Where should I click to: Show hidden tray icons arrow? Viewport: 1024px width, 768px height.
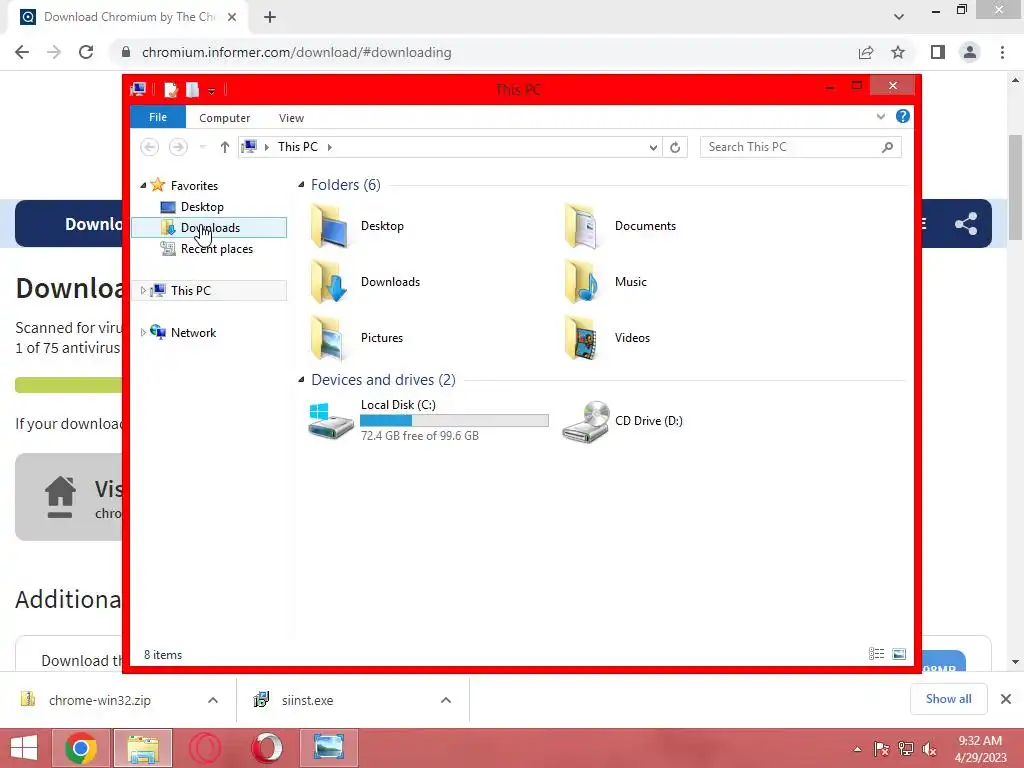coord(857,749)
